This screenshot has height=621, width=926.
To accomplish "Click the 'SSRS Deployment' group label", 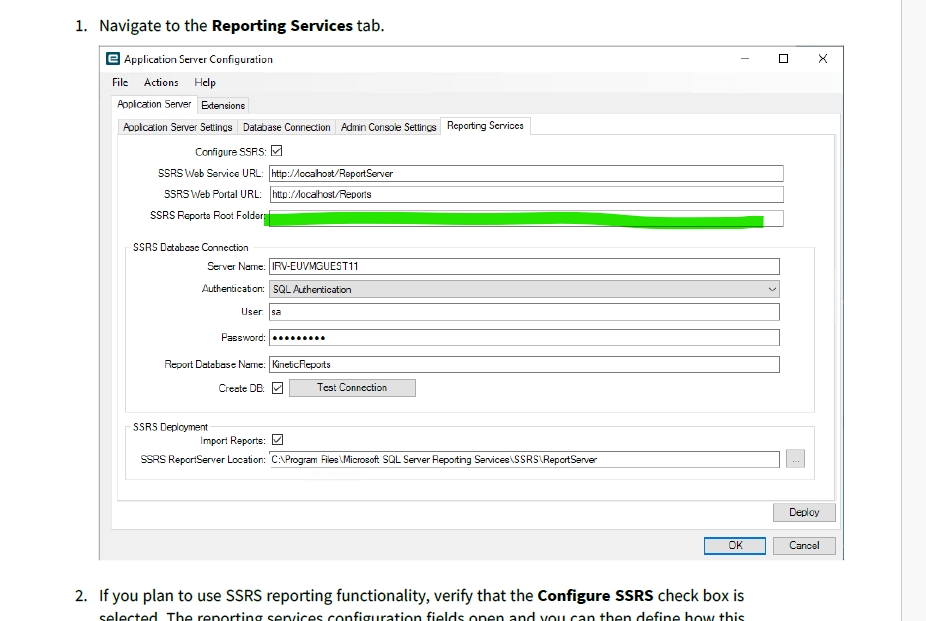I will (170, 427).
